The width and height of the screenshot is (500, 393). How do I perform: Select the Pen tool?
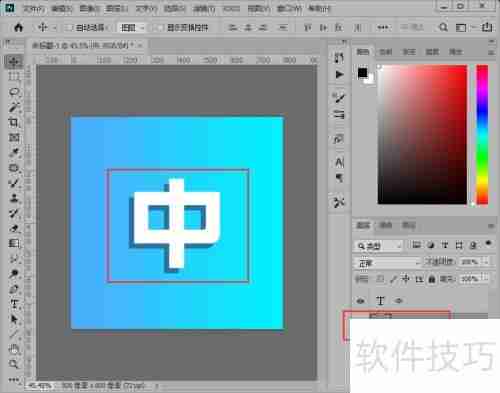point(14,289)
